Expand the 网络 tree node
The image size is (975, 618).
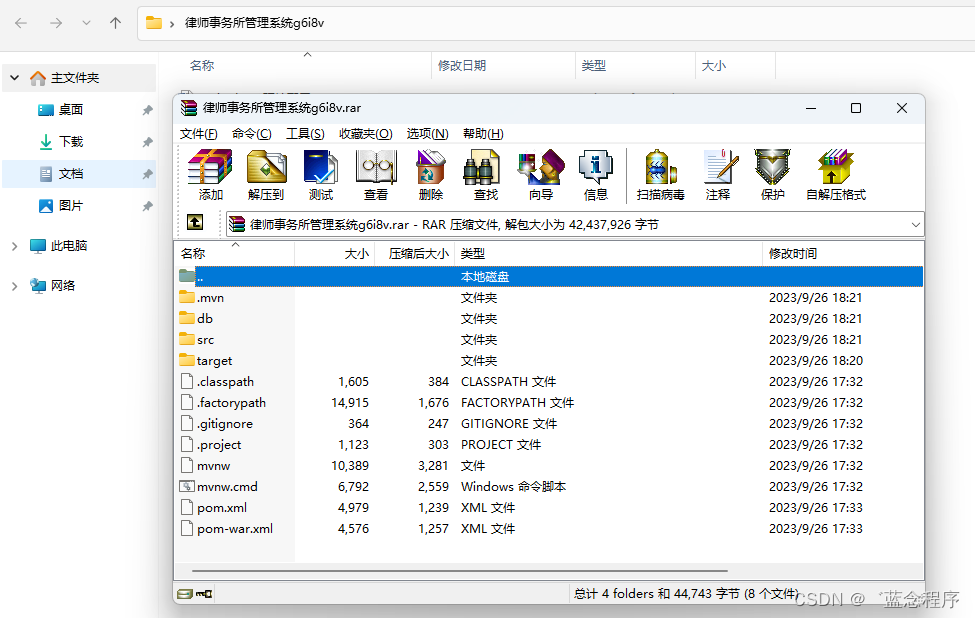[x=14, y=286]
